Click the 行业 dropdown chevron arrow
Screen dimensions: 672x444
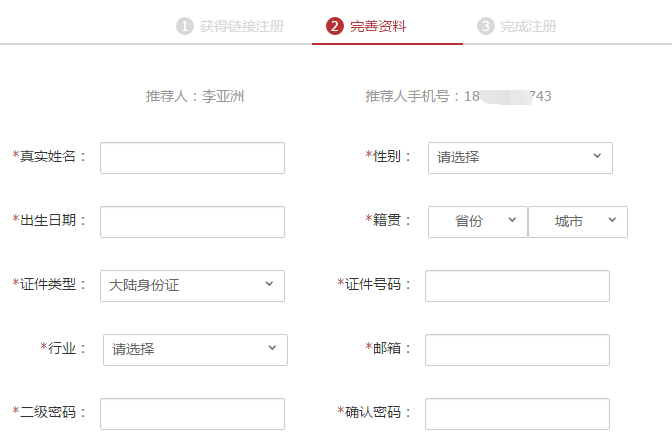coord(272,348)
